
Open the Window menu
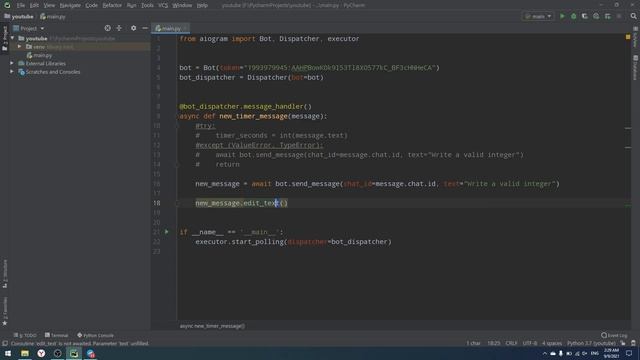coord(182,5)
